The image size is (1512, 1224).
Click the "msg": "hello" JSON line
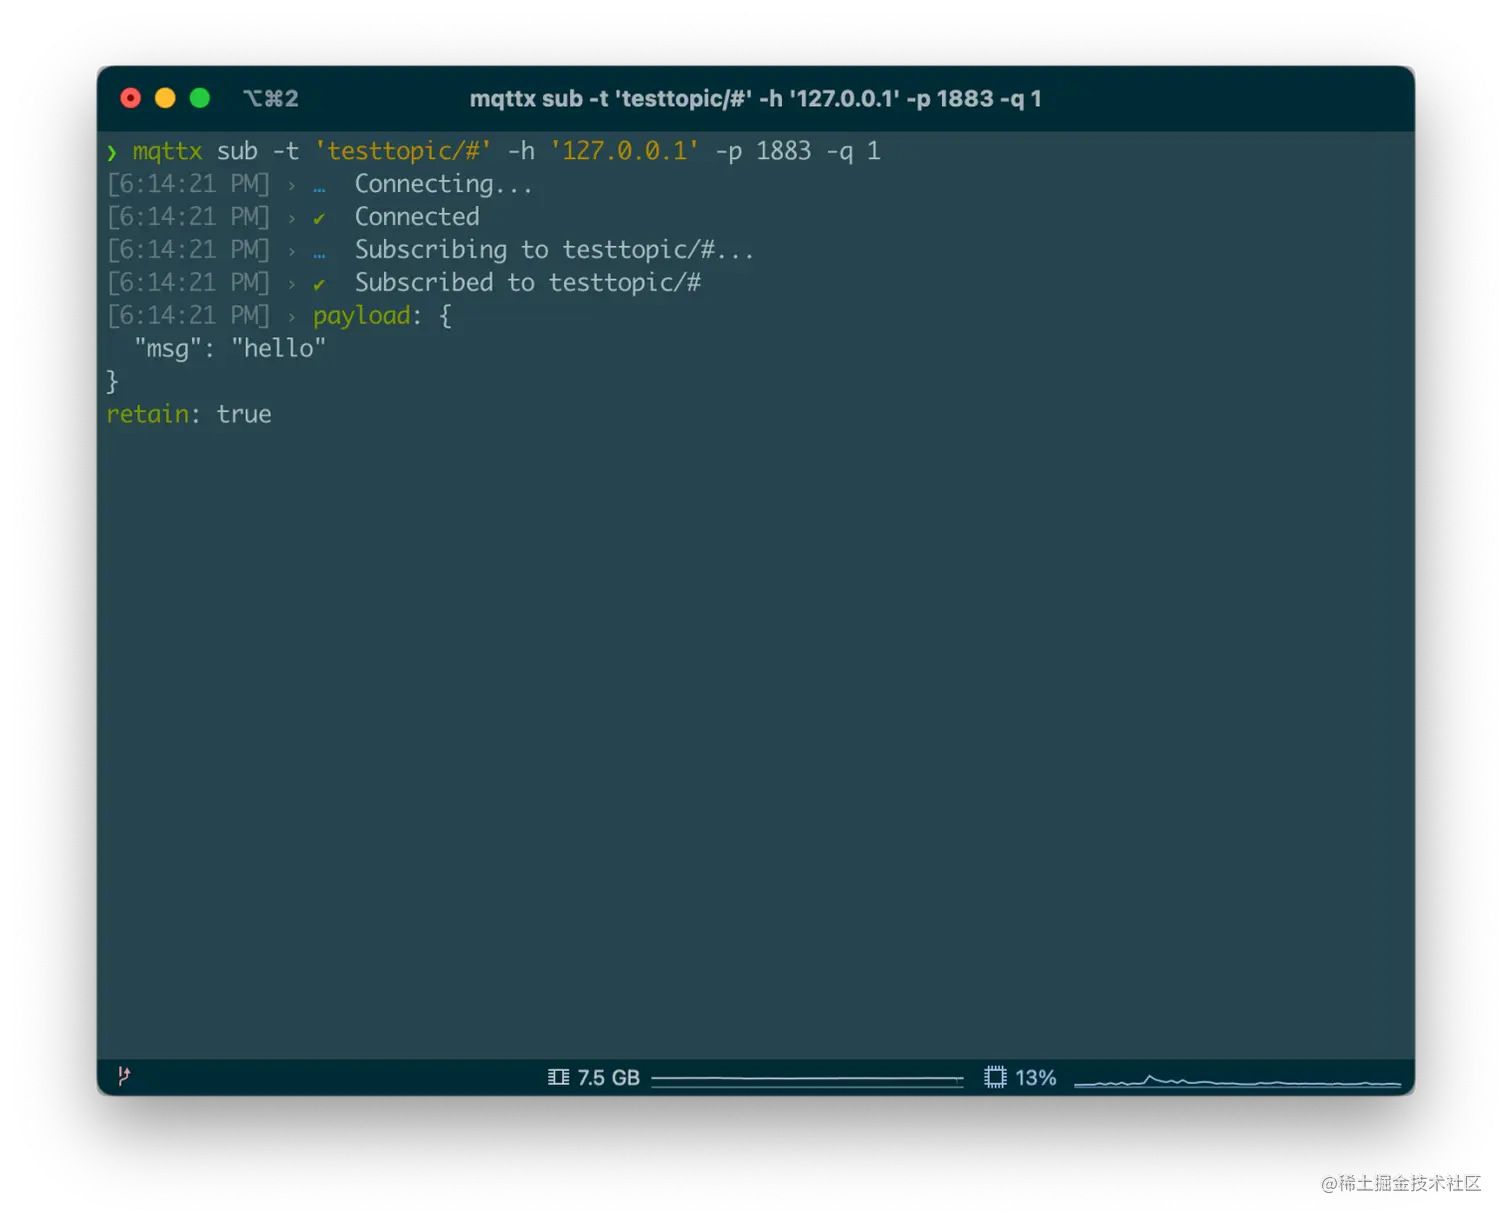pos(228,348)
